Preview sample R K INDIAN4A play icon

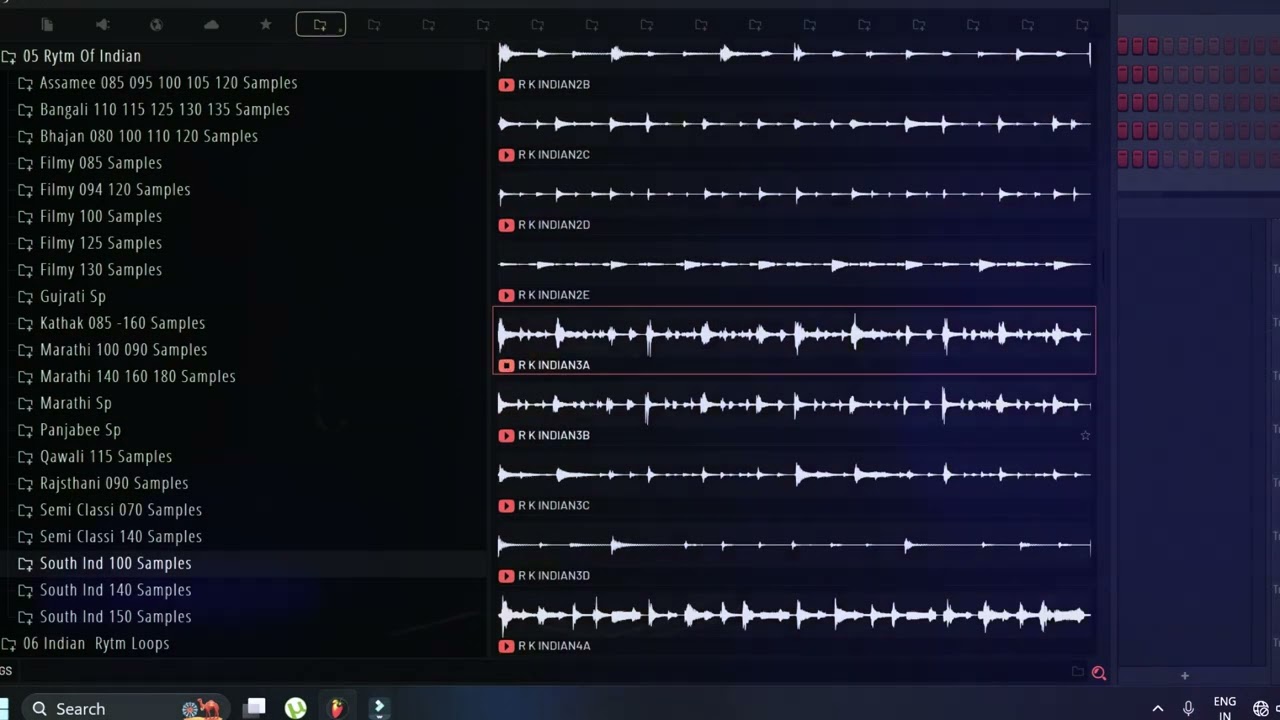pyautogui.click(x=506, y=645)
